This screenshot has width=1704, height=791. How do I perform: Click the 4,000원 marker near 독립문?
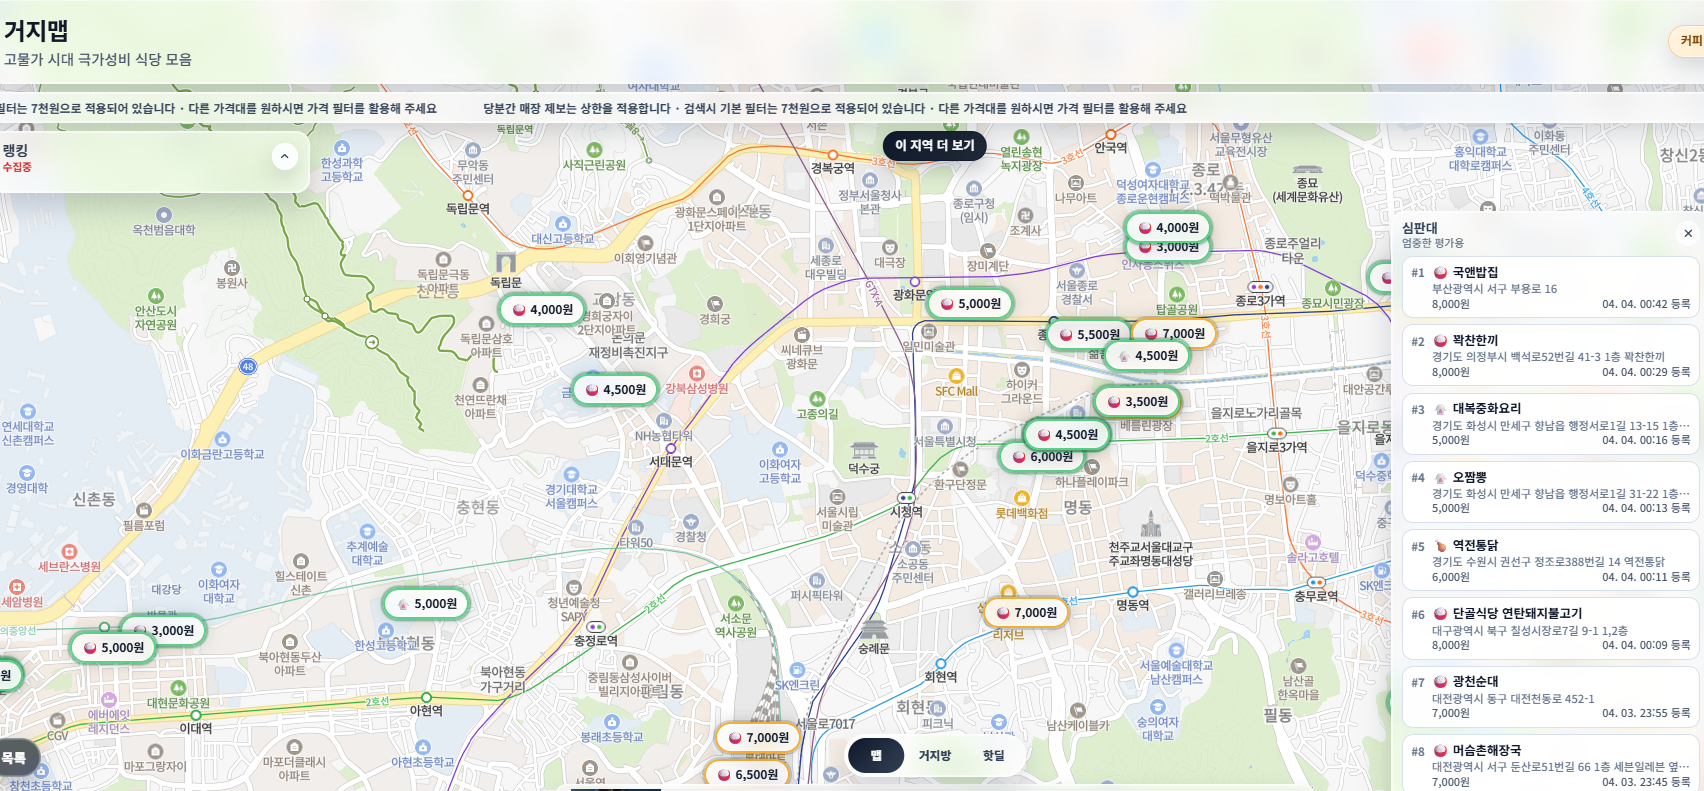(x=542, y=310)
